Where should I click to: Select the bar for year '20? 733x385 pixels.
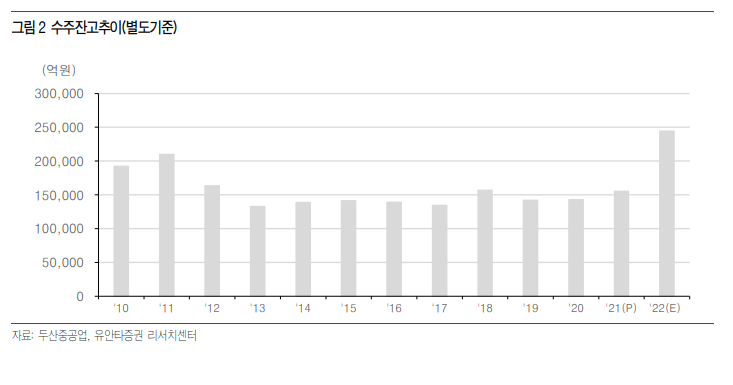coord(576,248)
